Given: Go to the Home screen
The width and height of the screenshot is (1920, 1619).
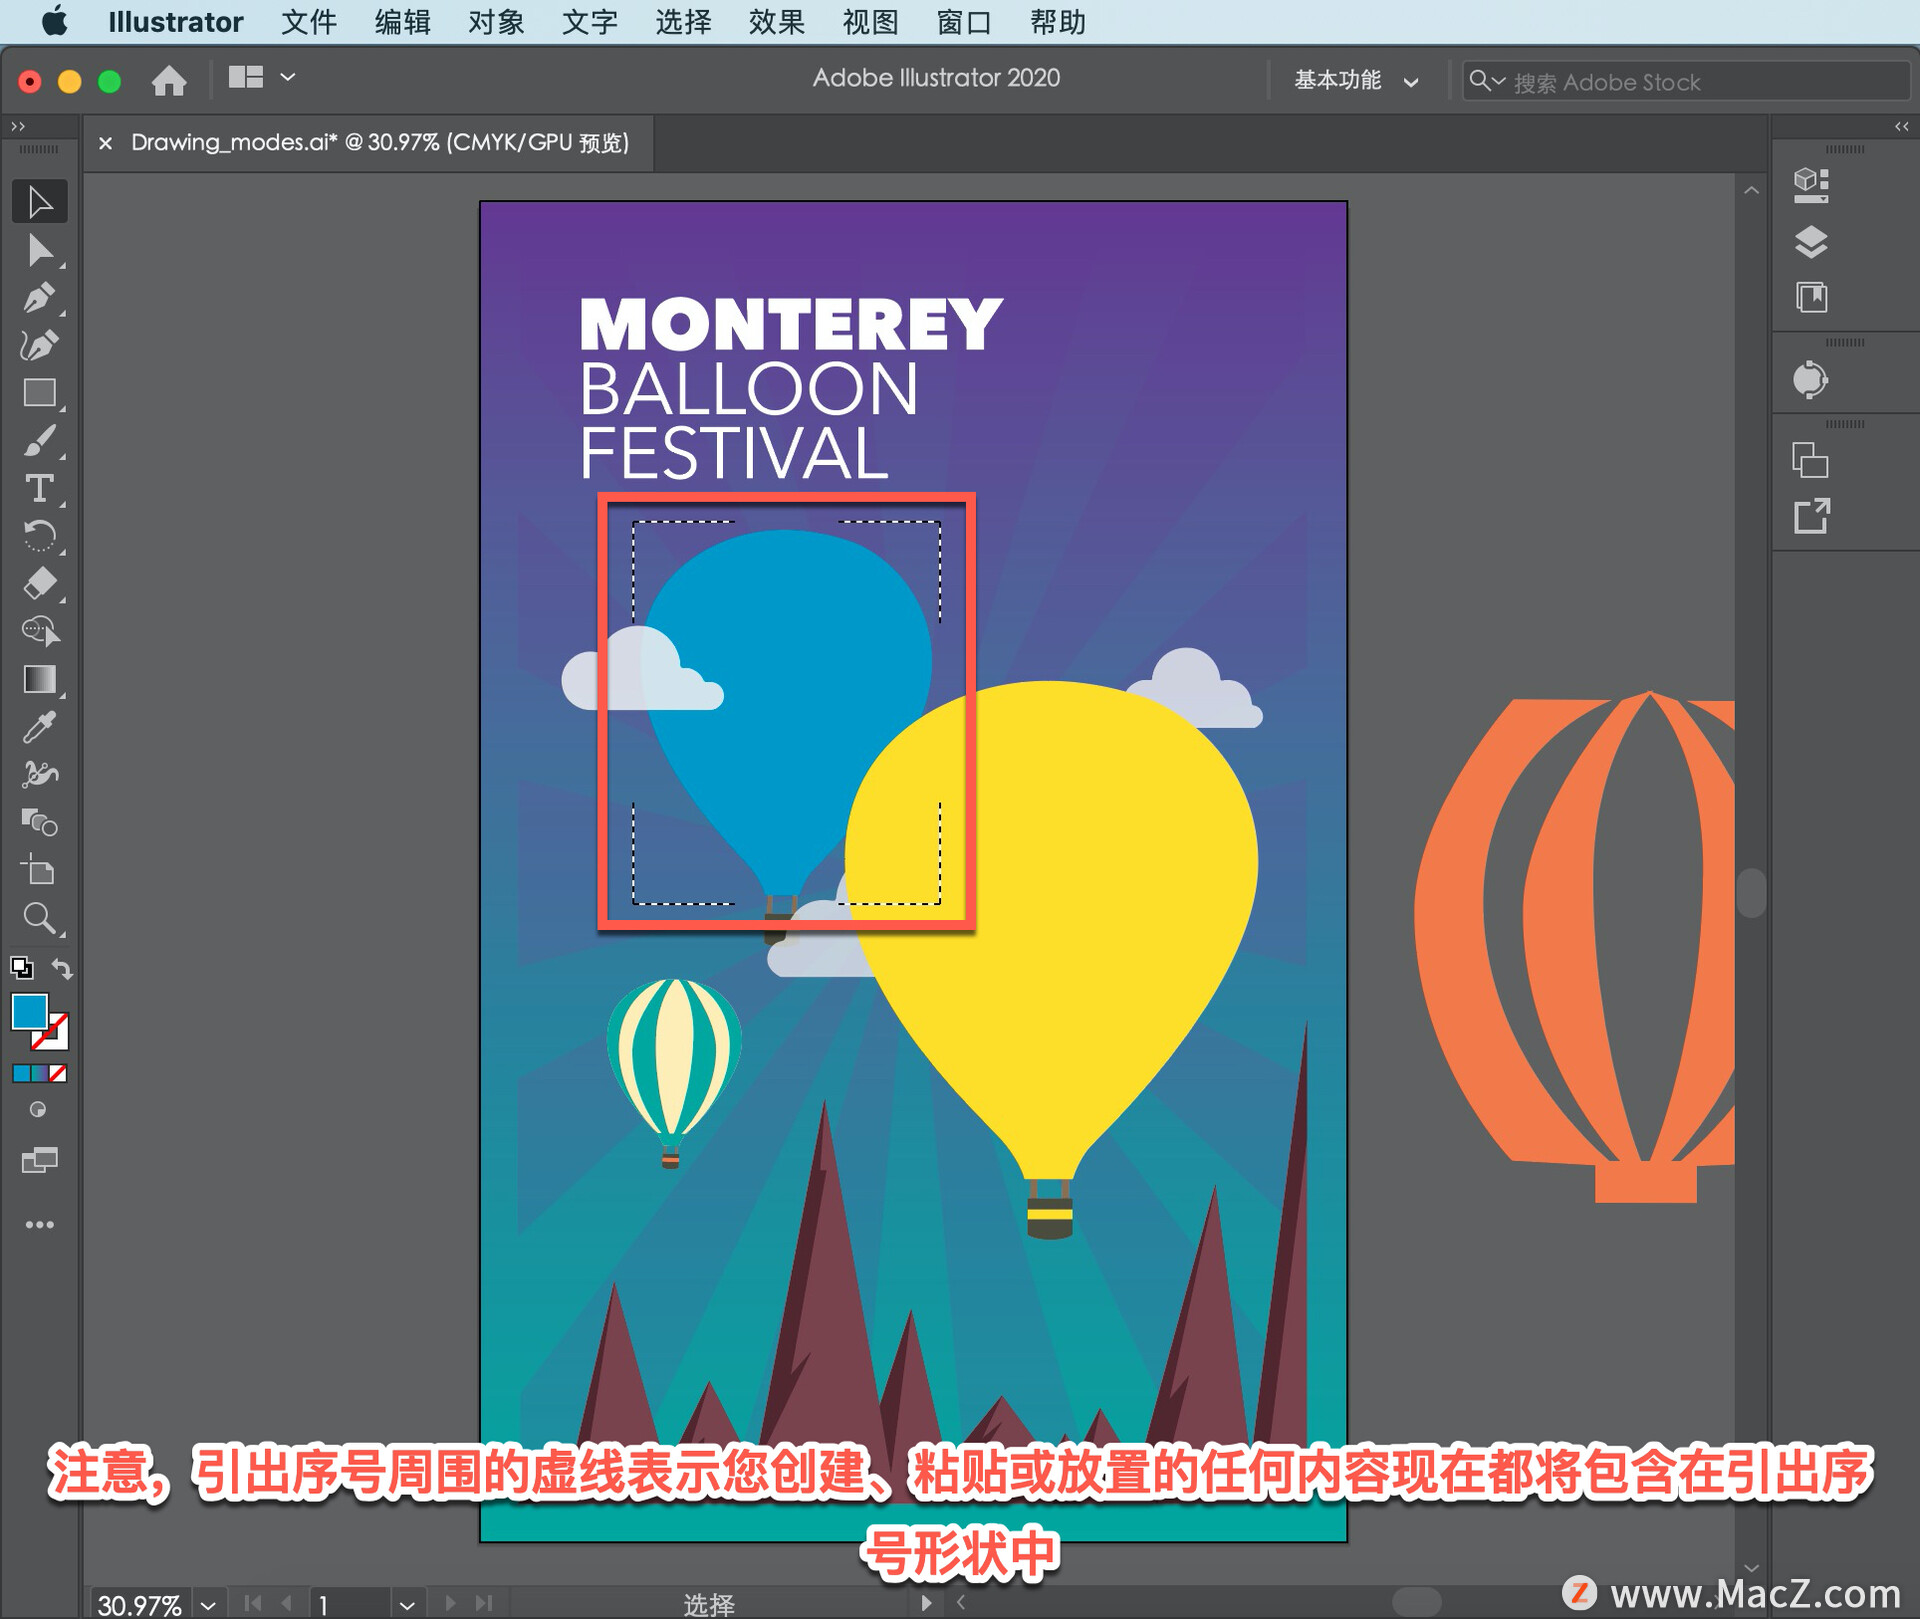Looking at the screenshot, I should click(169, 80).
